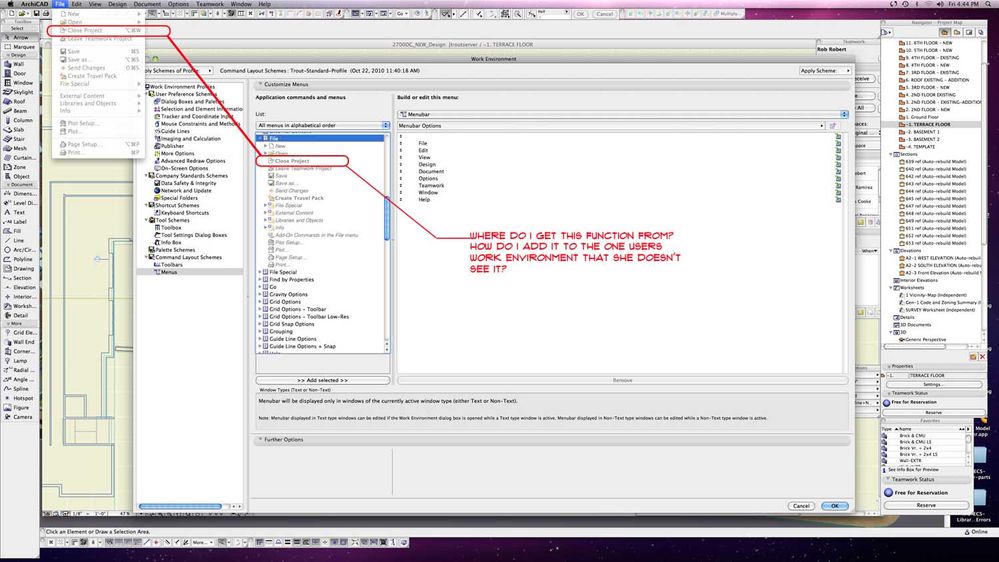Open the Menubar selection dropdown
The image size is (999, 562).
622,114
